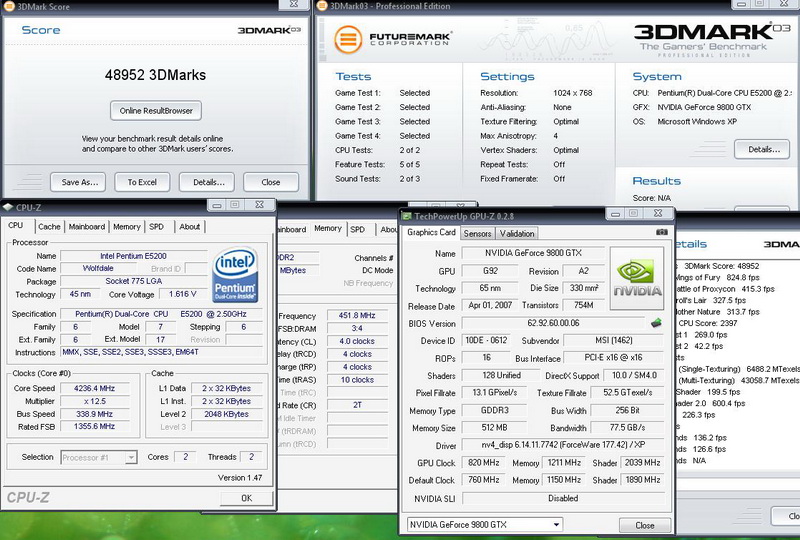Click the FSB:DRAM ratio value 3:4
The image size is (800, 540).
click(x=357, y=328)
